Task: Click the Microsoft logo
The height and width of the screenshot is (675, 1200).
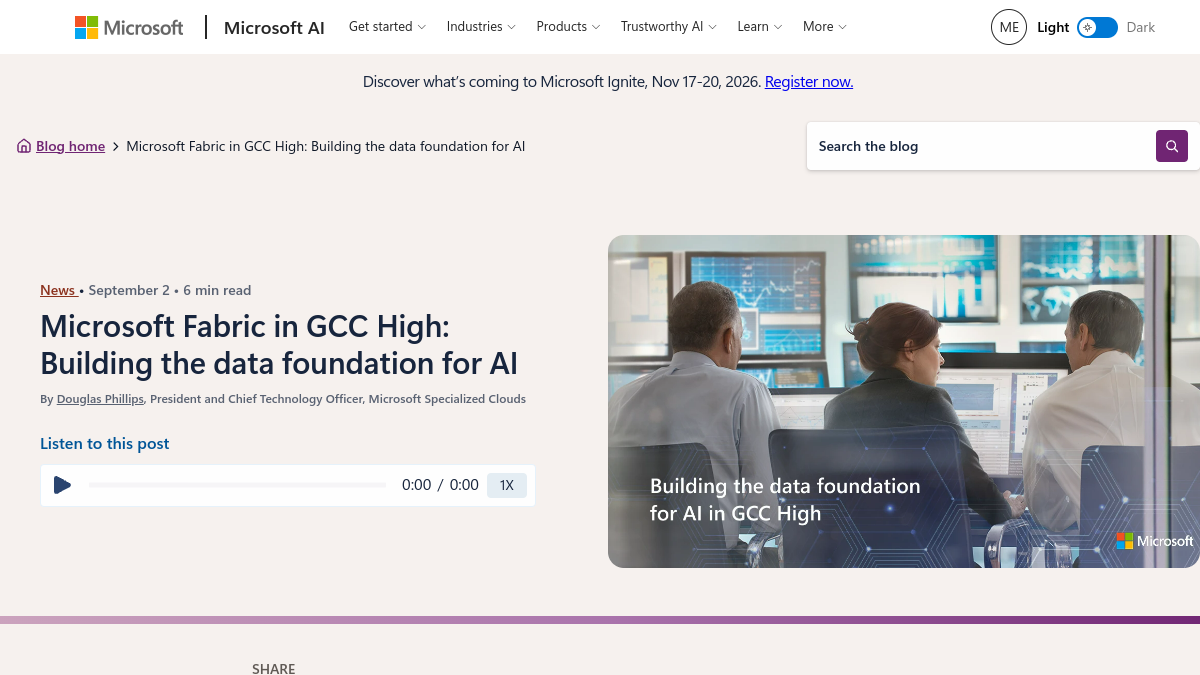Action: coord(129,27)
